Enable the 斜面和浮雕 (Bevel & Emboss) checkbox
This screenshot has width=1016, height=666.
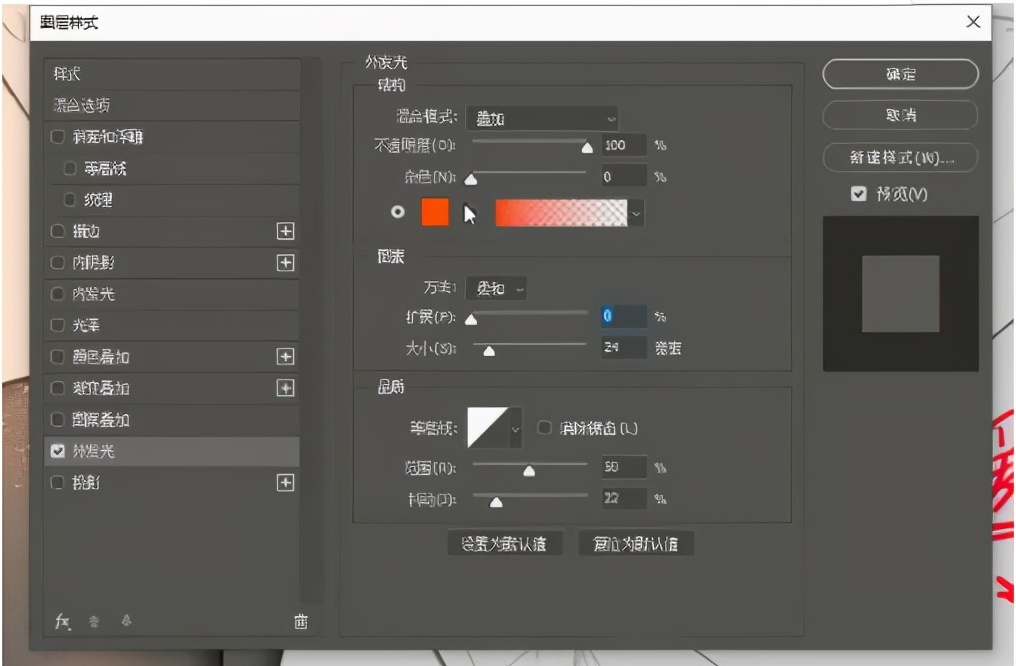point(58,137)
